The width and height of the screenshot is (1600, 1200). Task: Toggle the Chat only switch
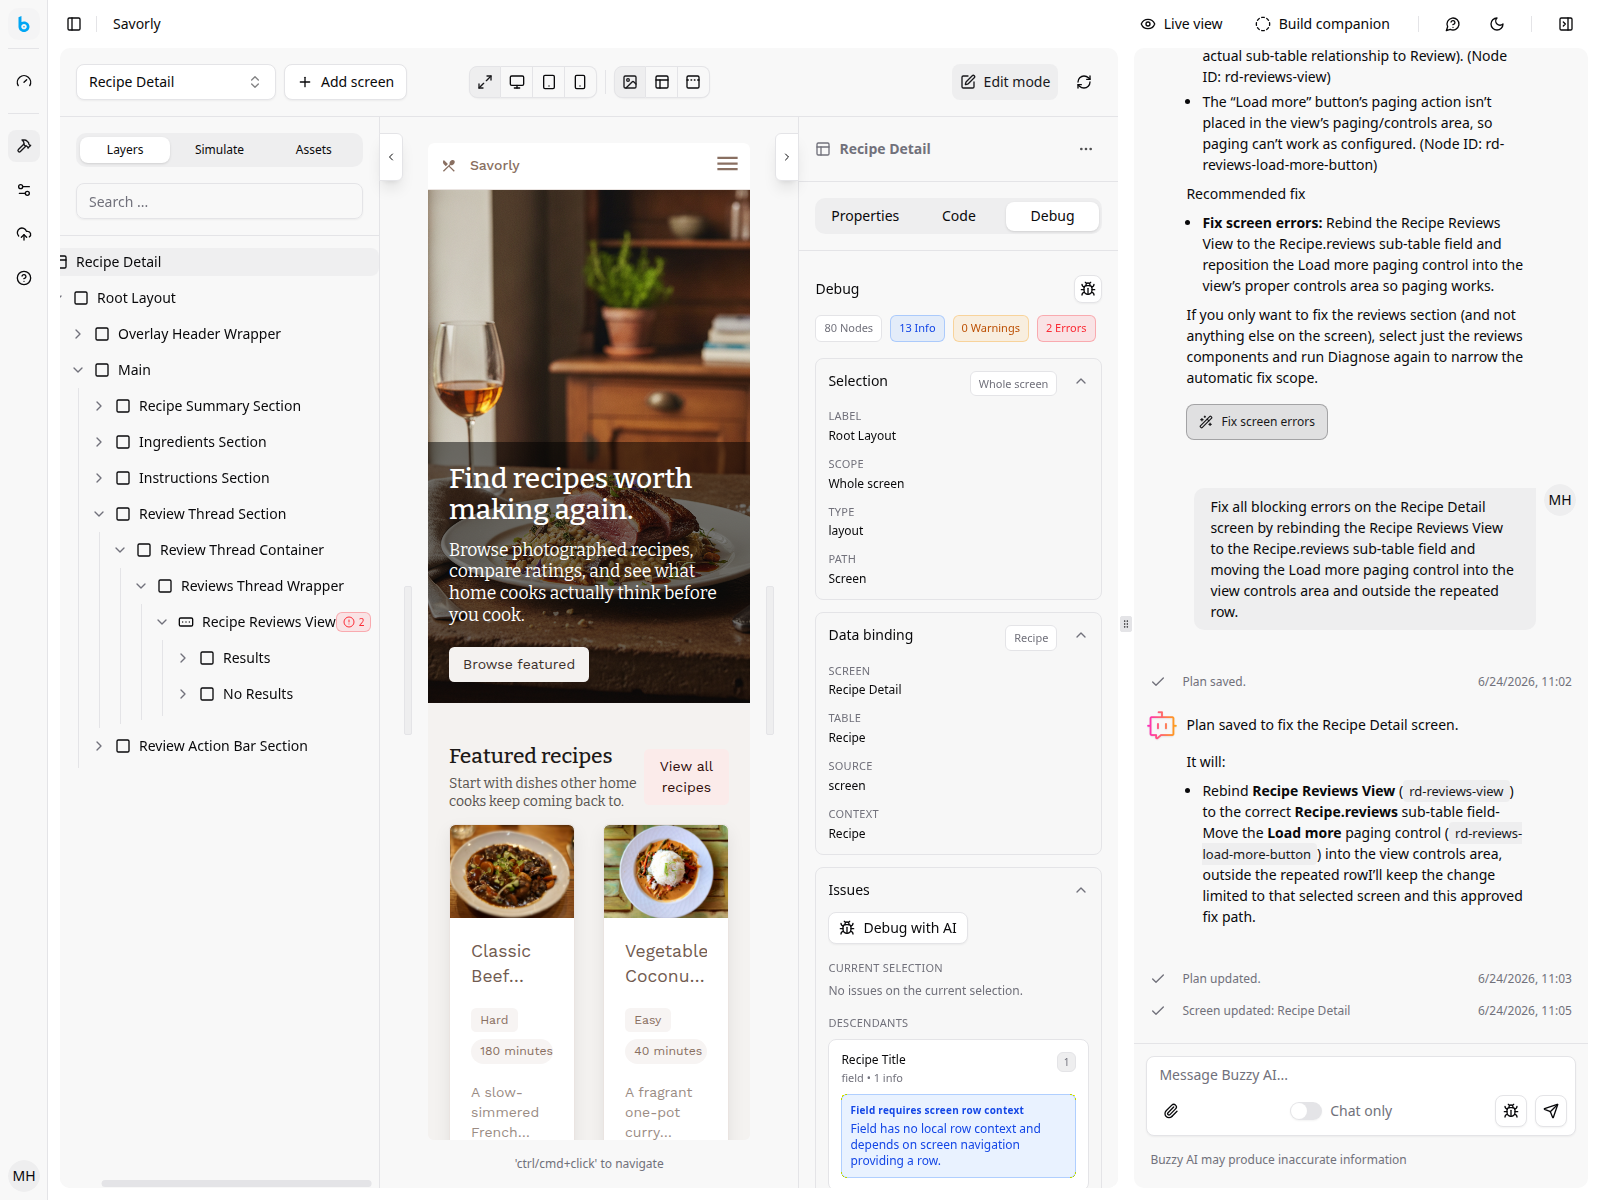pos(1305,1111)
